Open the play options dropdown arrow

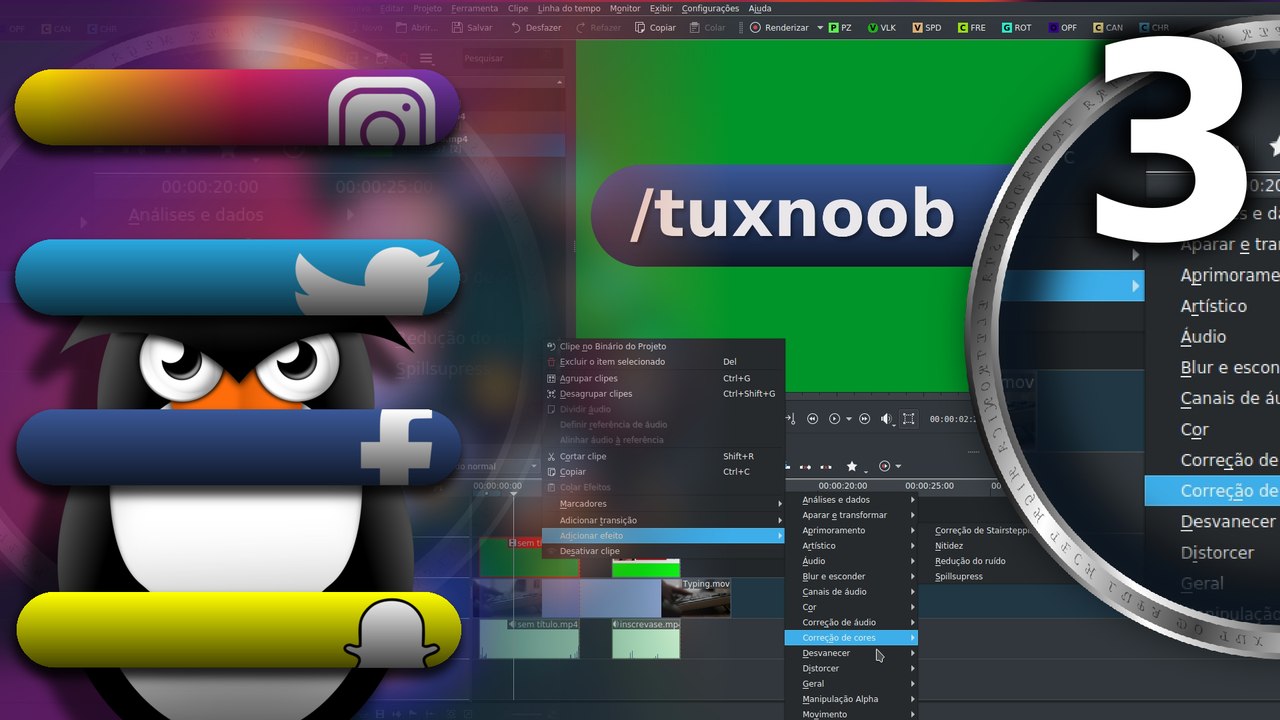point(849,419)
